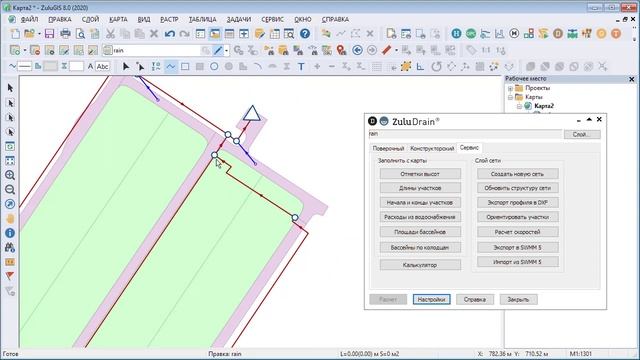
Task: Toggle the orange highlighted snapping button
Action: (405, 67)
